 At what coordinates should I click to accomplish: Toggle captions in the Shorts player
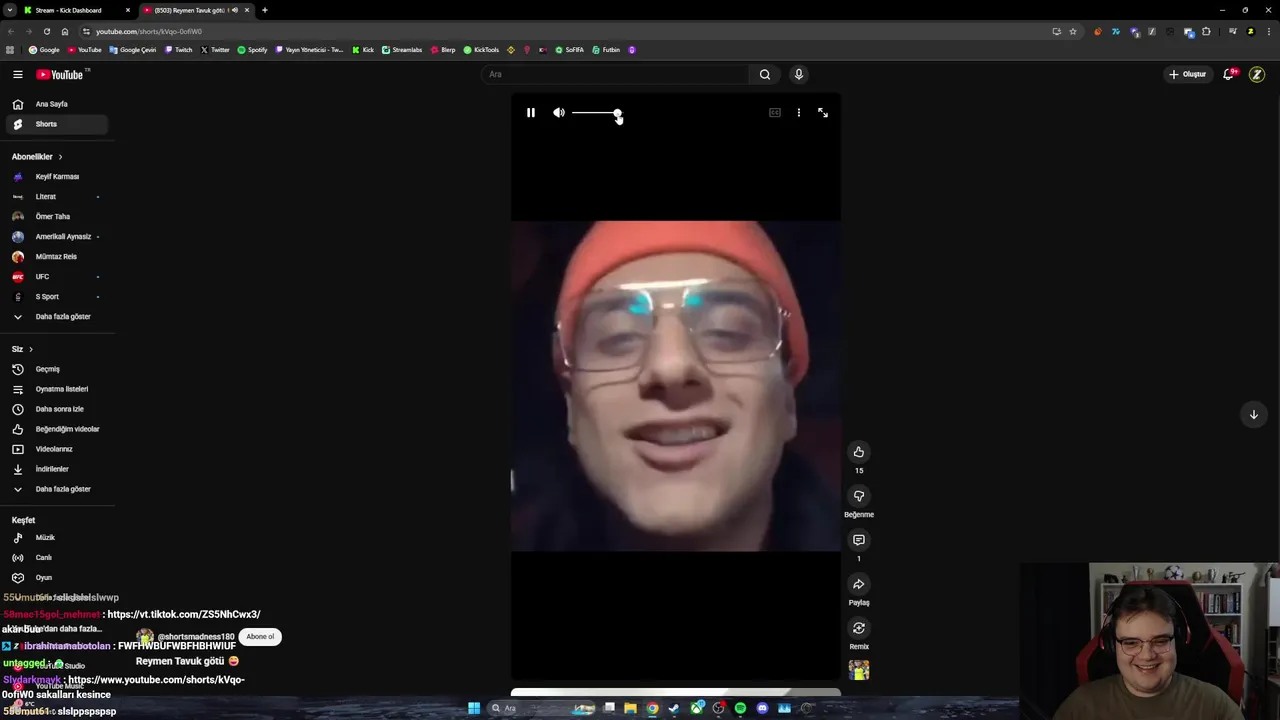point(775,113)
